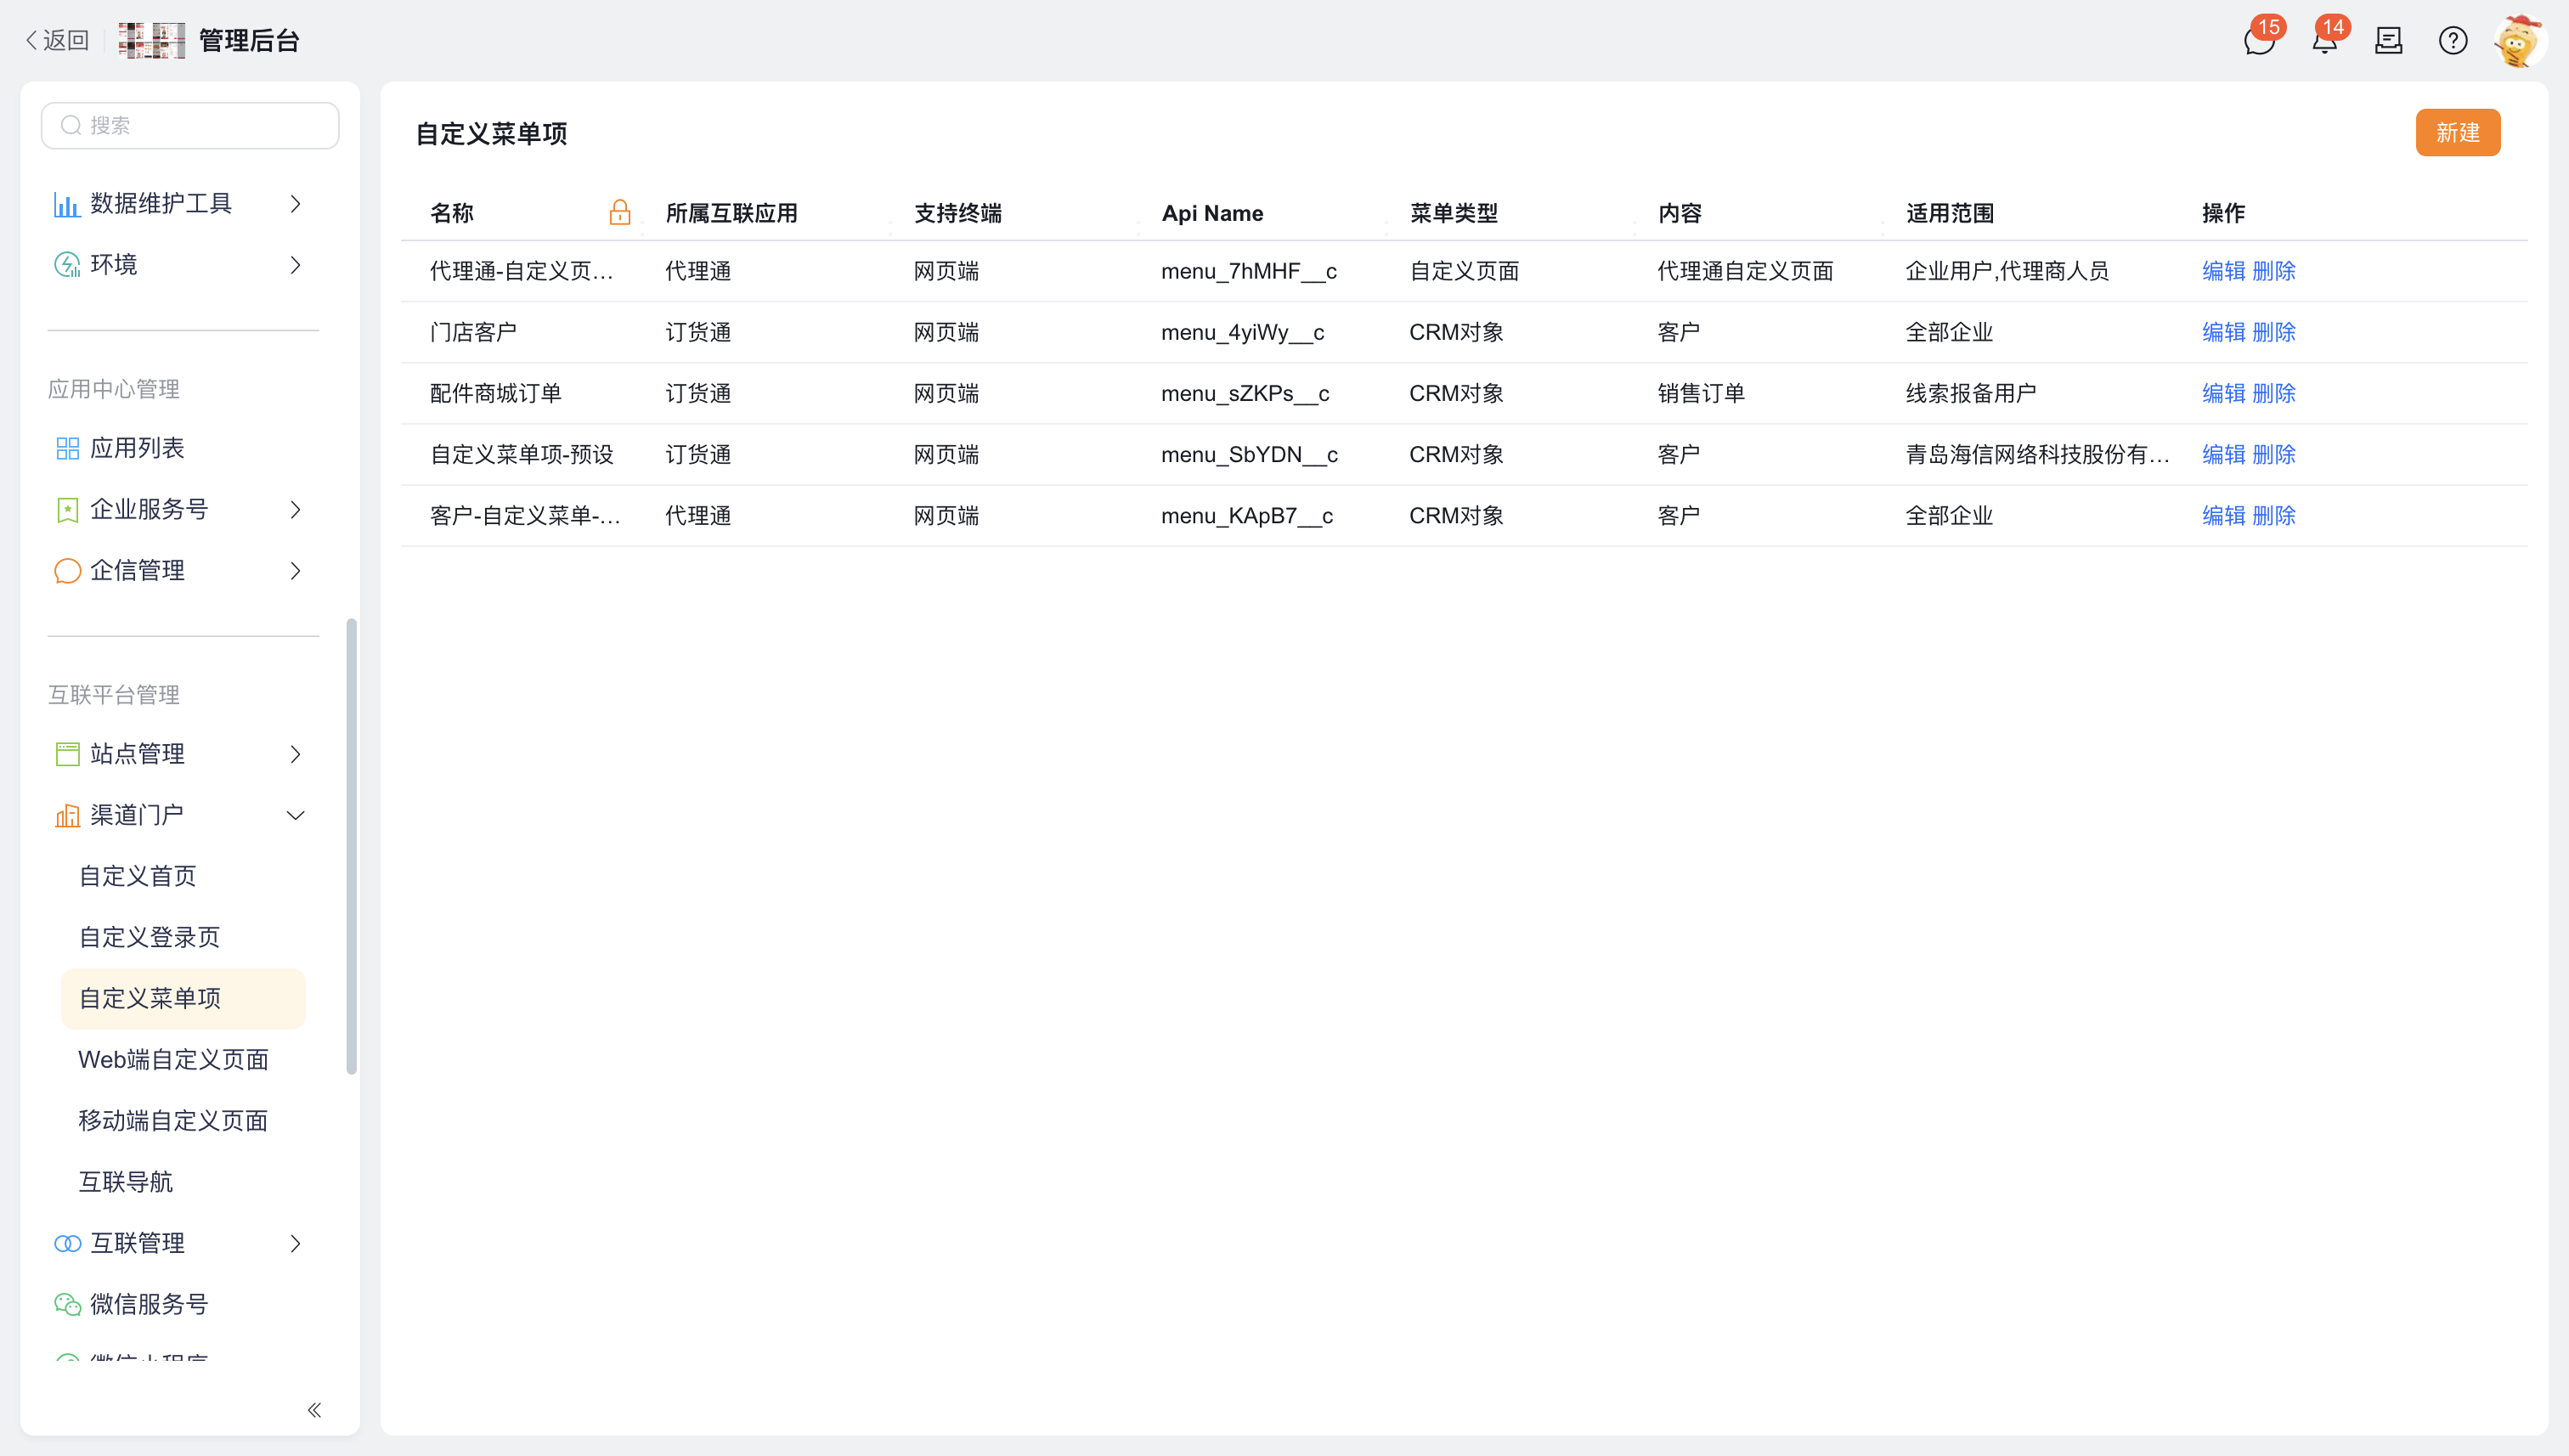The height and width of the screenshot is (1456, 2569).
Task: Click the 数据维护工具 bar chart icon
Action: [x=66, y=204]
